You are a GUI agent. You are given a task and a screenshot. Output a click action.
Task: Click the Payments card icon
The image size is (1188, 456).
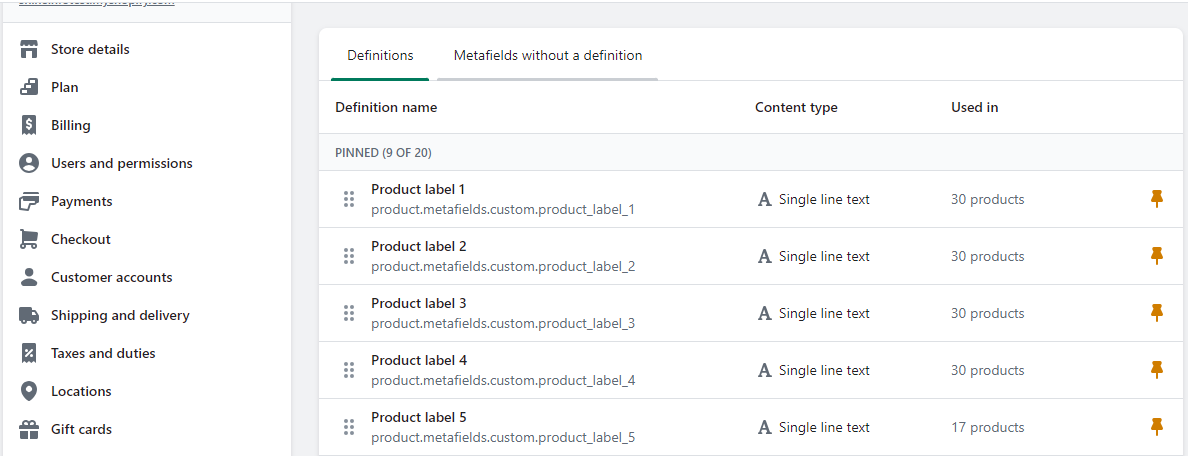[30, 201]
